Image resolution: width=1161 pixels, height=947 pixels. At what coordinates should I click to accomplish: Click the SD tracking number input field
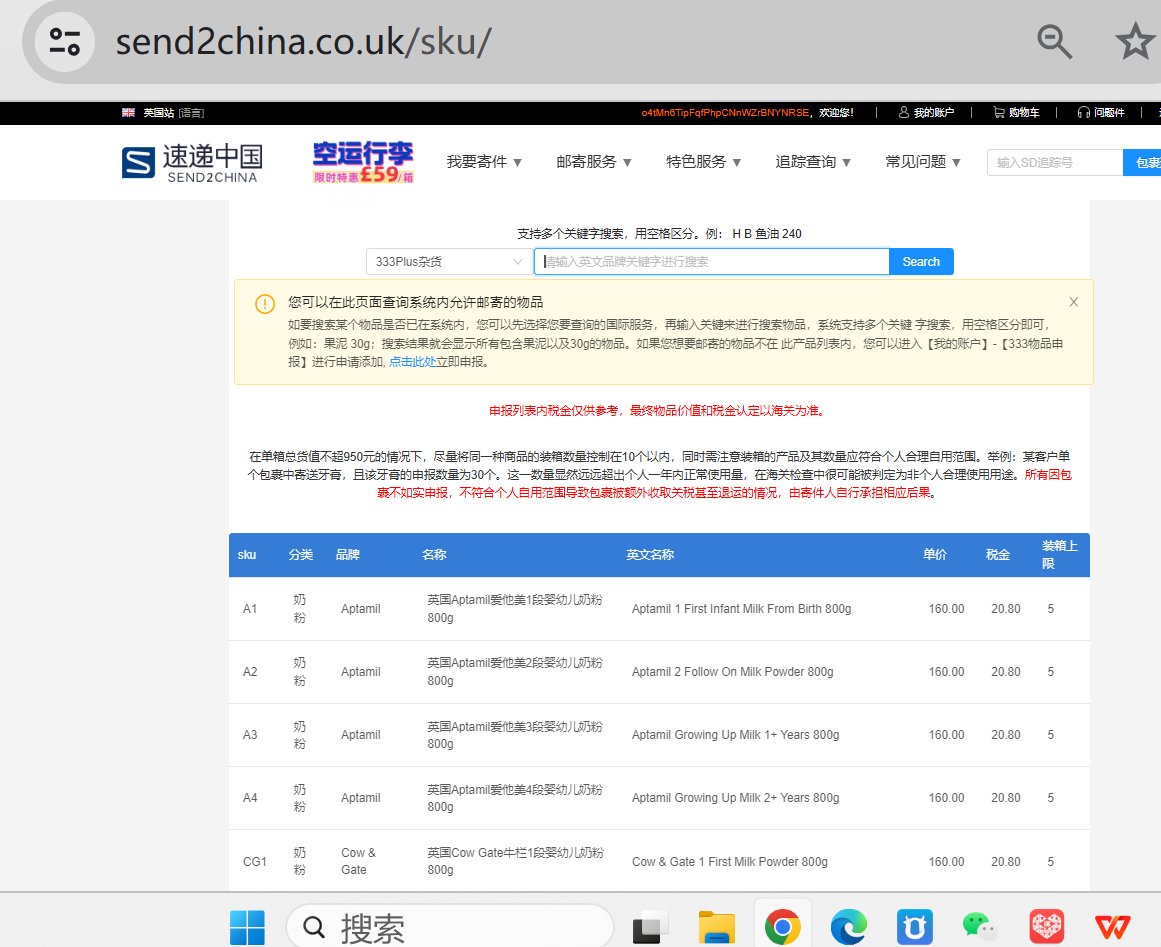tap(1055, 162)
